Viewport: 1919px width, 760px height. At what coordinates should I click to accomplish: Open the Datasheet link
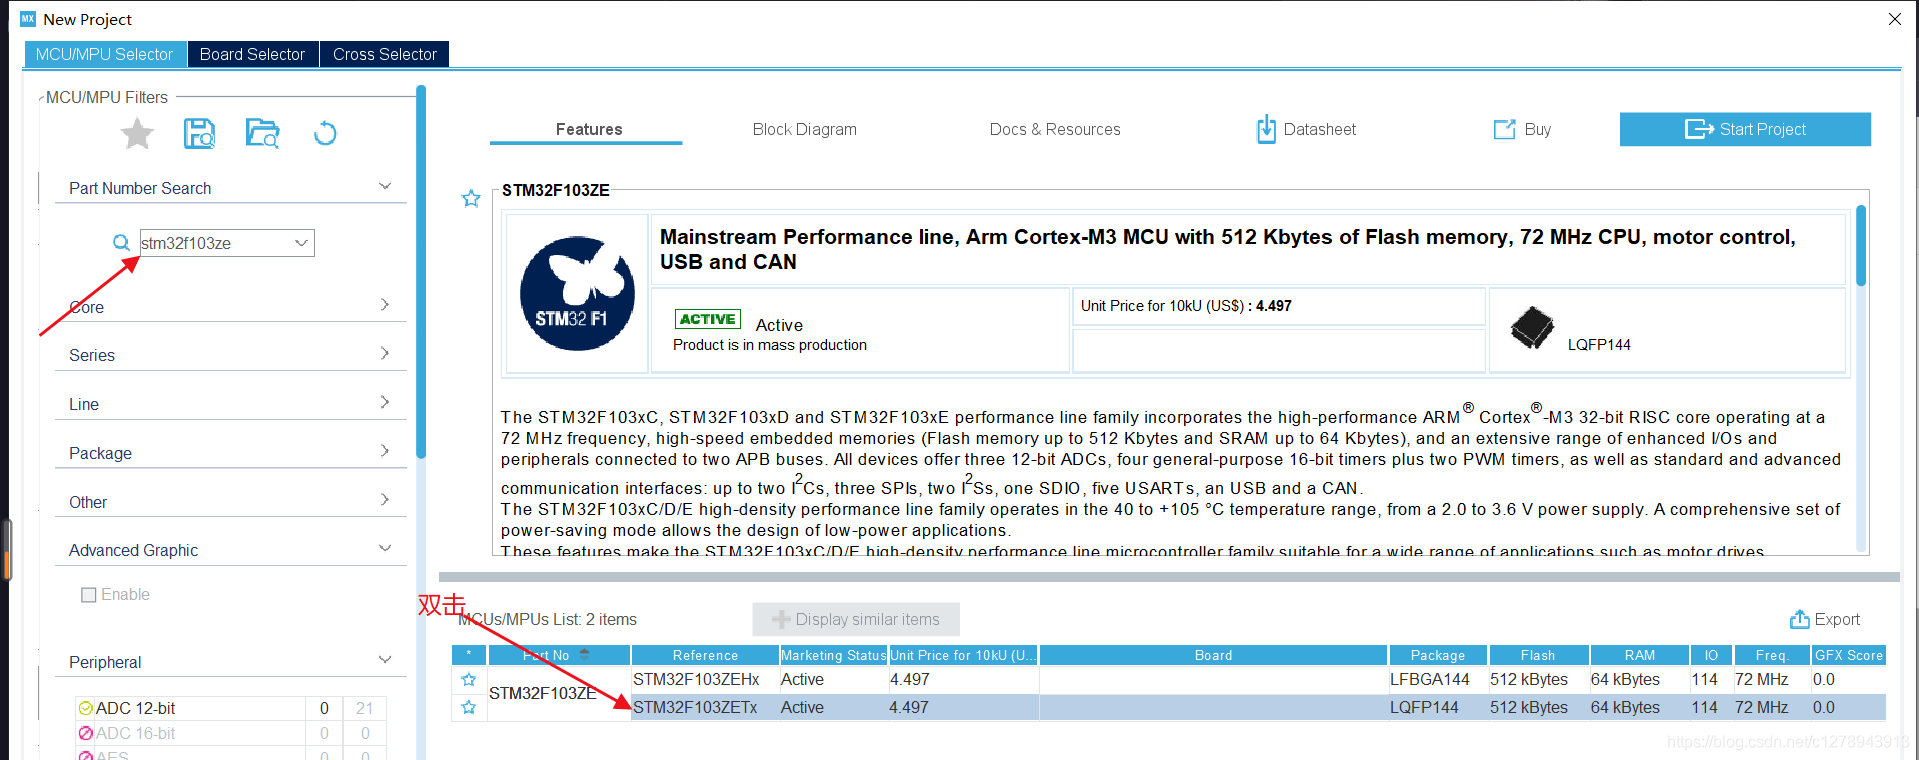click(1320, 129)
